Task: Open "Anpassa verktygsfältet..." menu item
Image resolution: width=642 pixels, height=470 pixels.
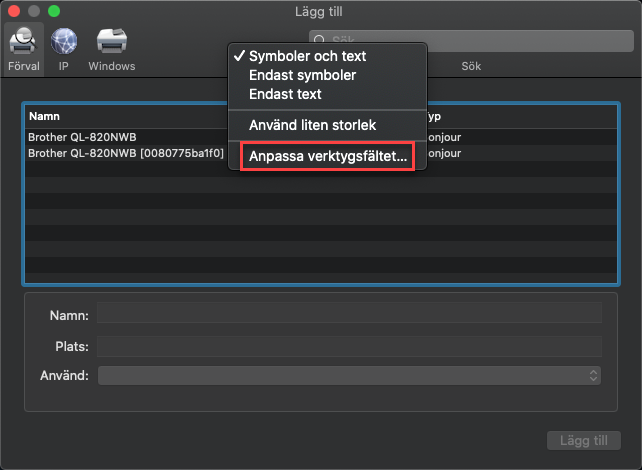Action: (x=328, y=156)
